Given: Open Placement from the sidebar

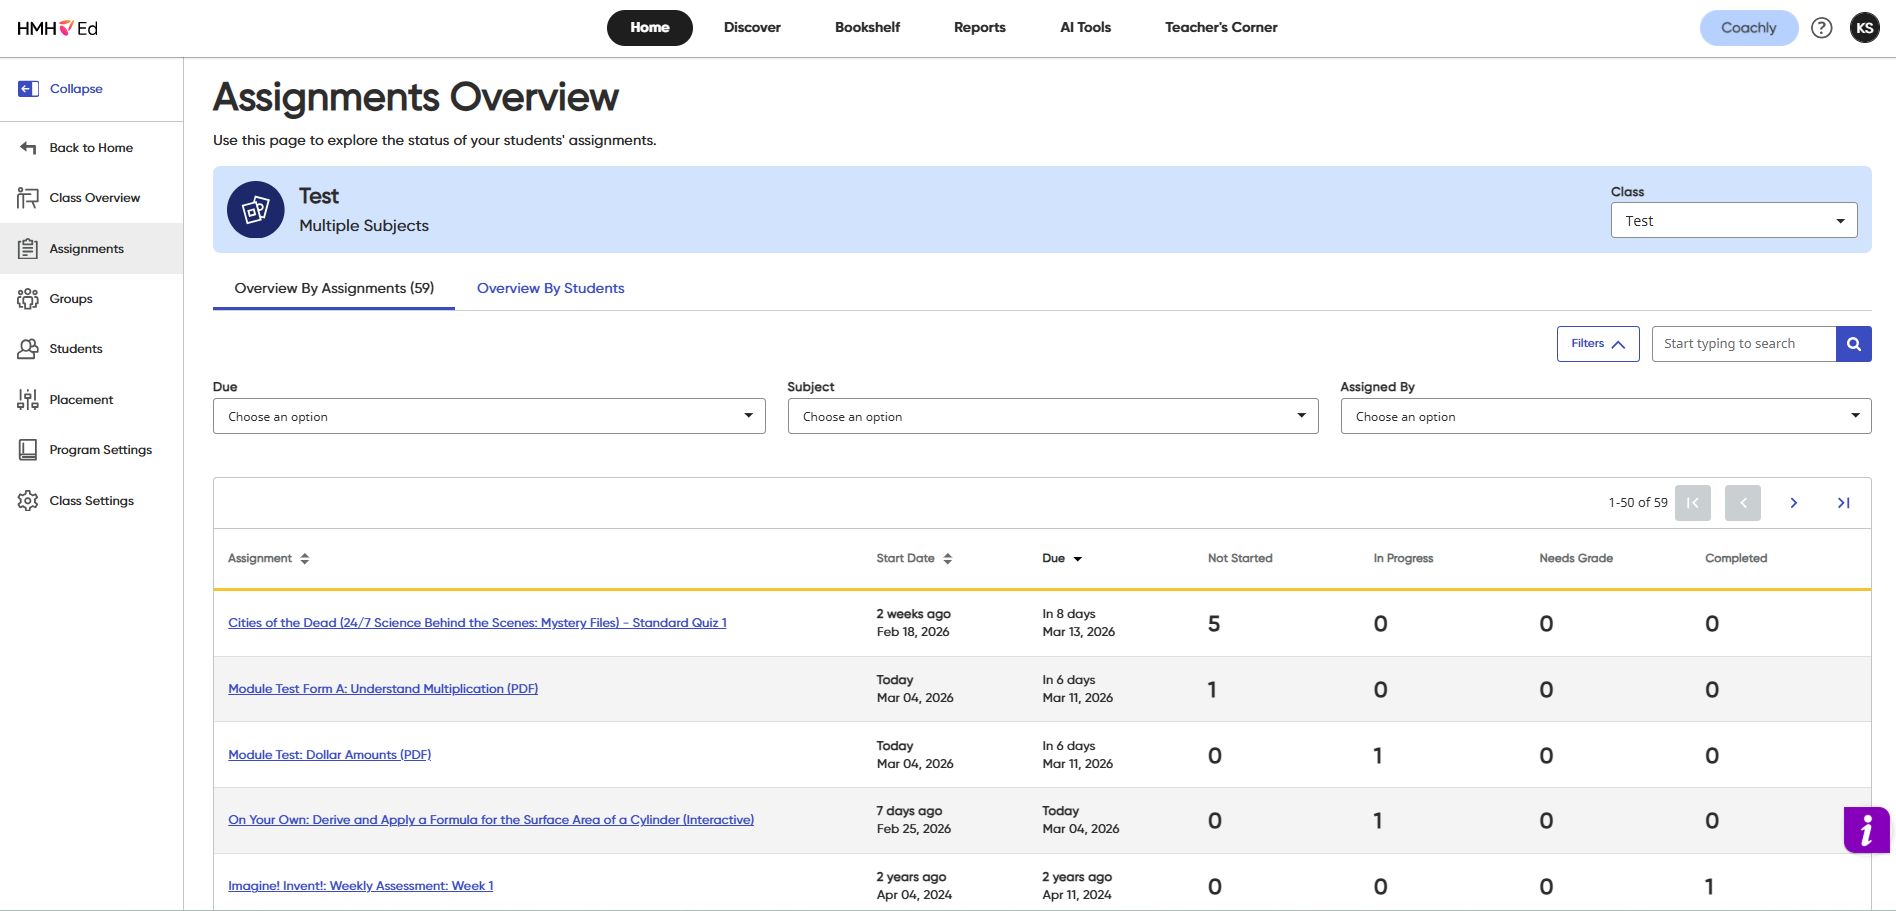Looking at the screenshot, I should [91, 400].
